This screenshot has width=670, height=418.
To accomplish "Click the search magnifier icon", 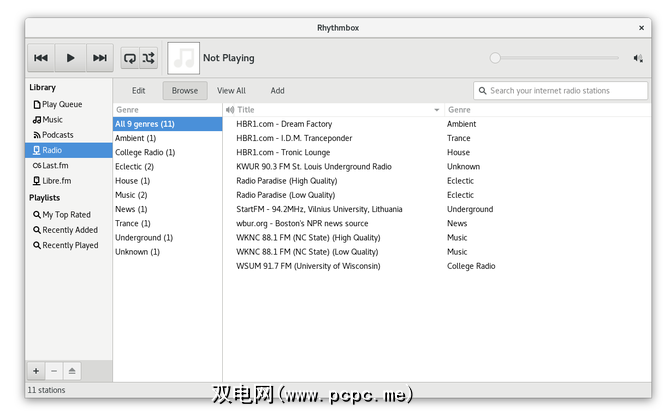I will click(482, 91).
